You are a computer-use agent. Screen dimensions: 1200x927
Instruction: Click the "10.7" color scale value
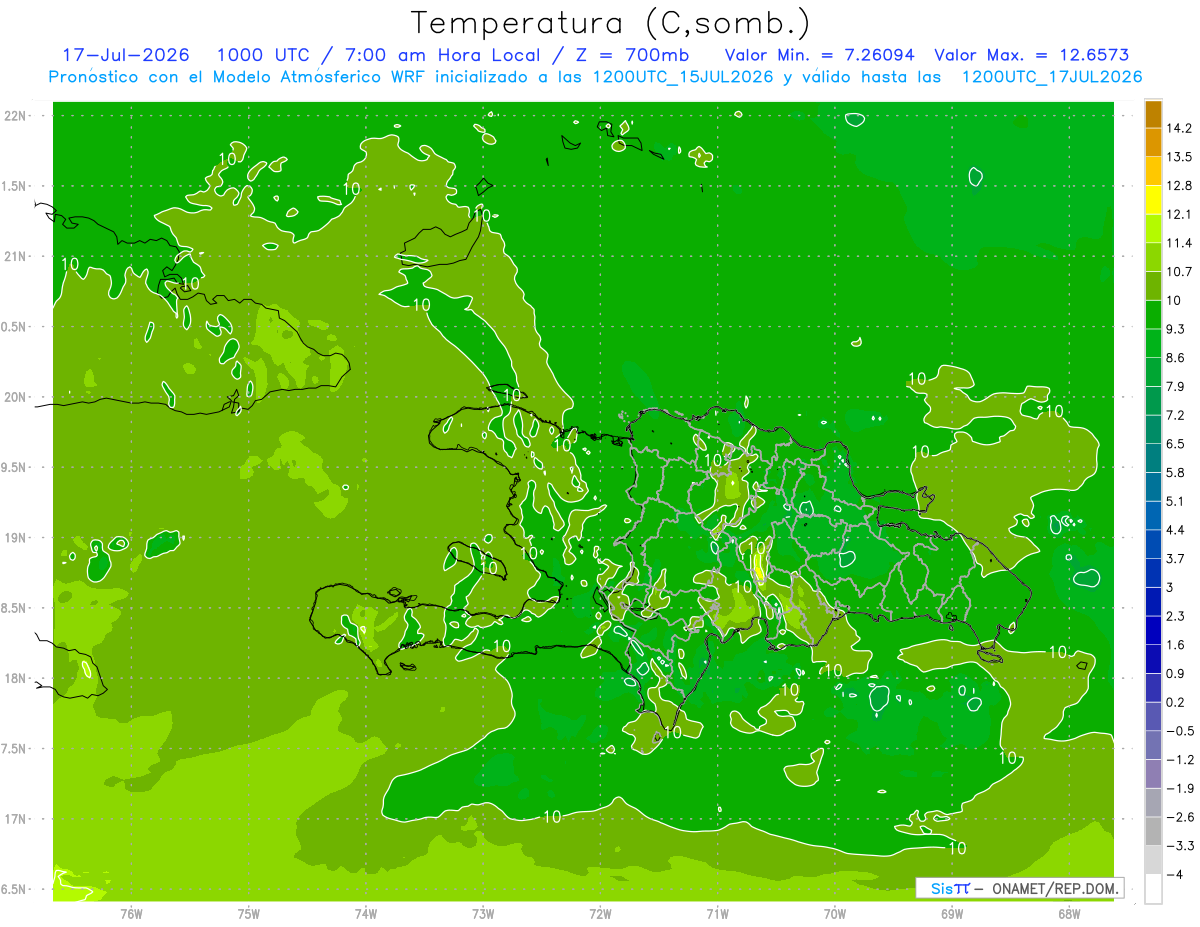(1179, 271)
